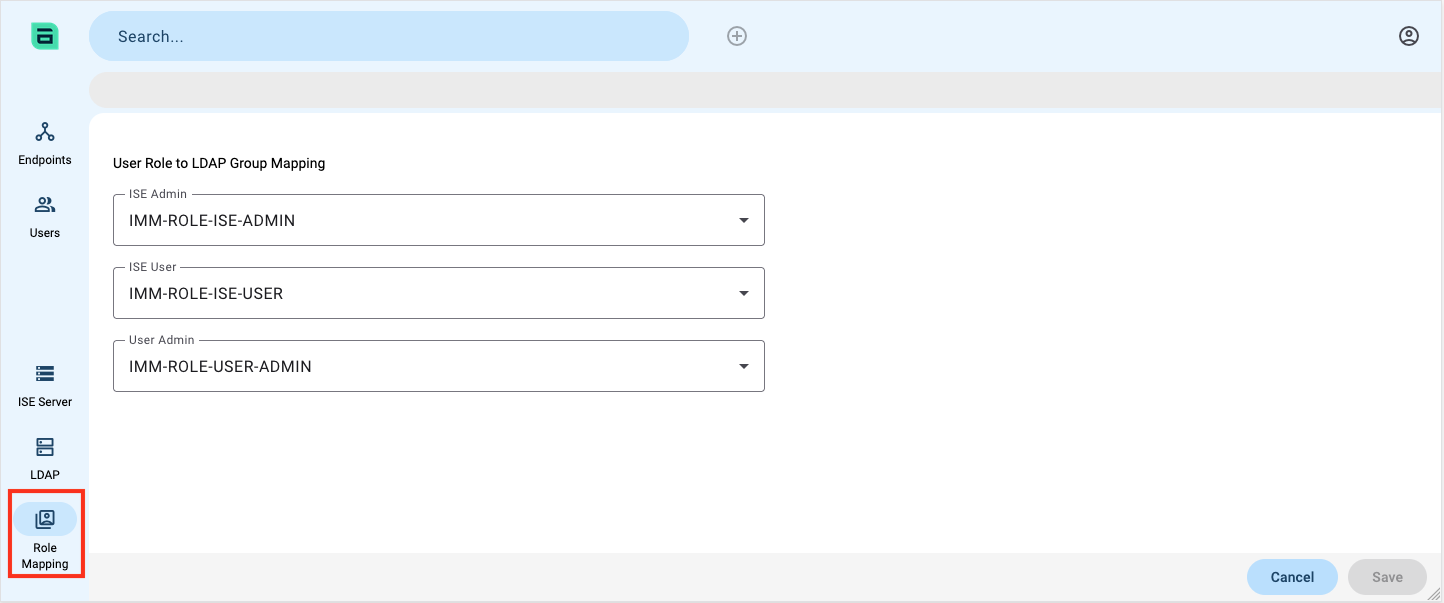Click the Save button

click(x=1387, y=577)
